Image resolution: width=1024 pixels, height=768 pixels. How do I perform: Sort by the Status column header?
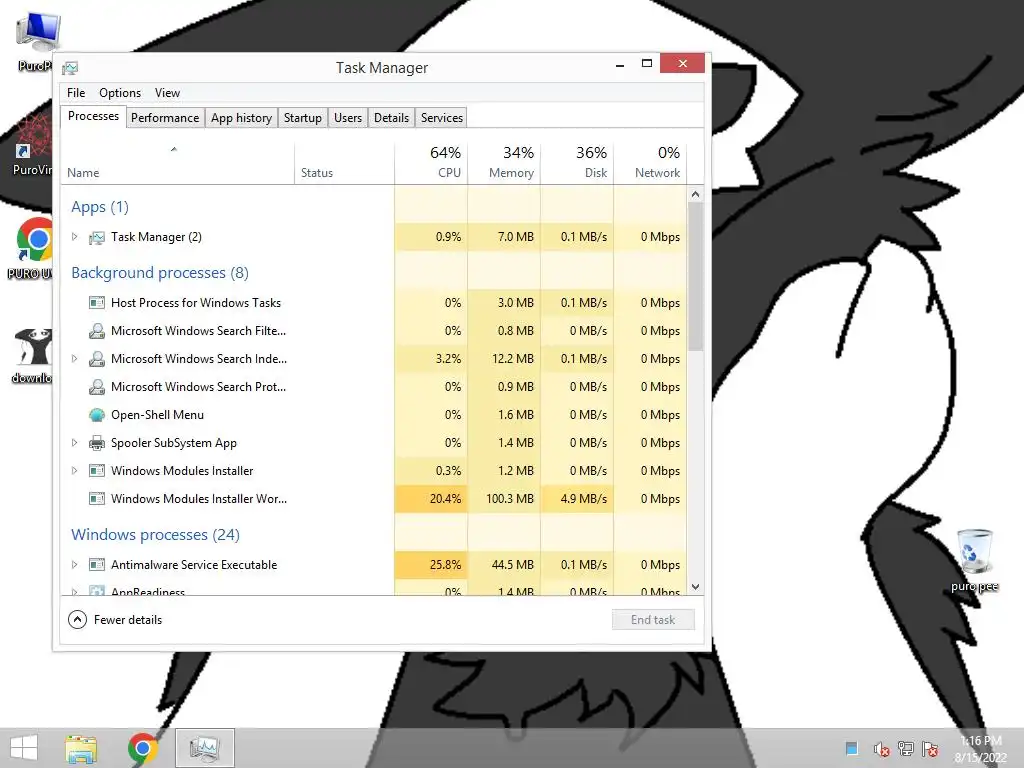pyautogui.click(x=344, y=163)
